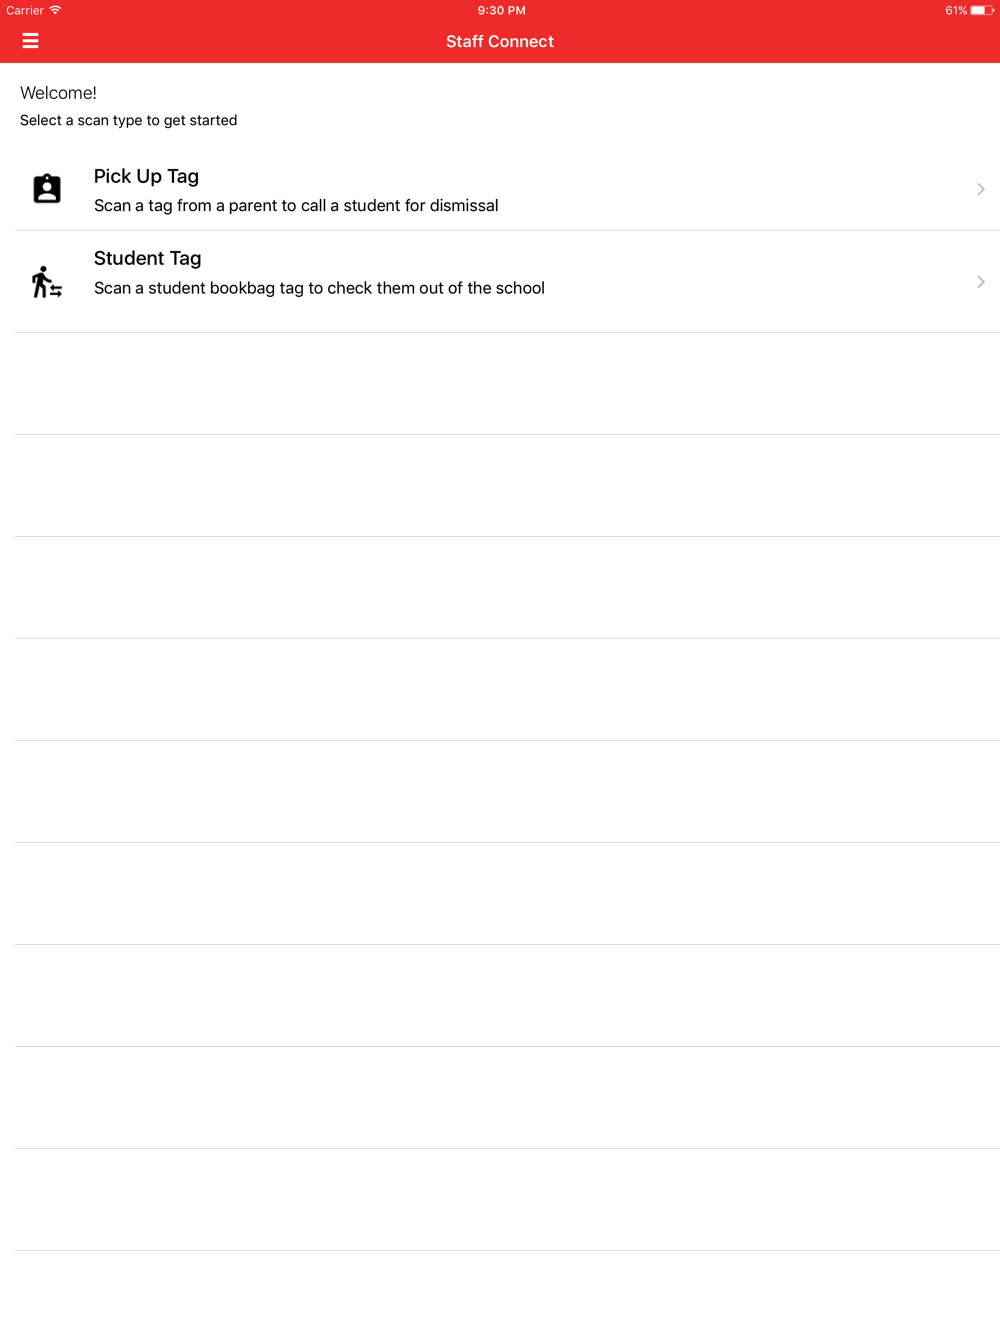The image size is (1000, 1334).
Task: Tap the Welcome! heading
Action: 58,93
